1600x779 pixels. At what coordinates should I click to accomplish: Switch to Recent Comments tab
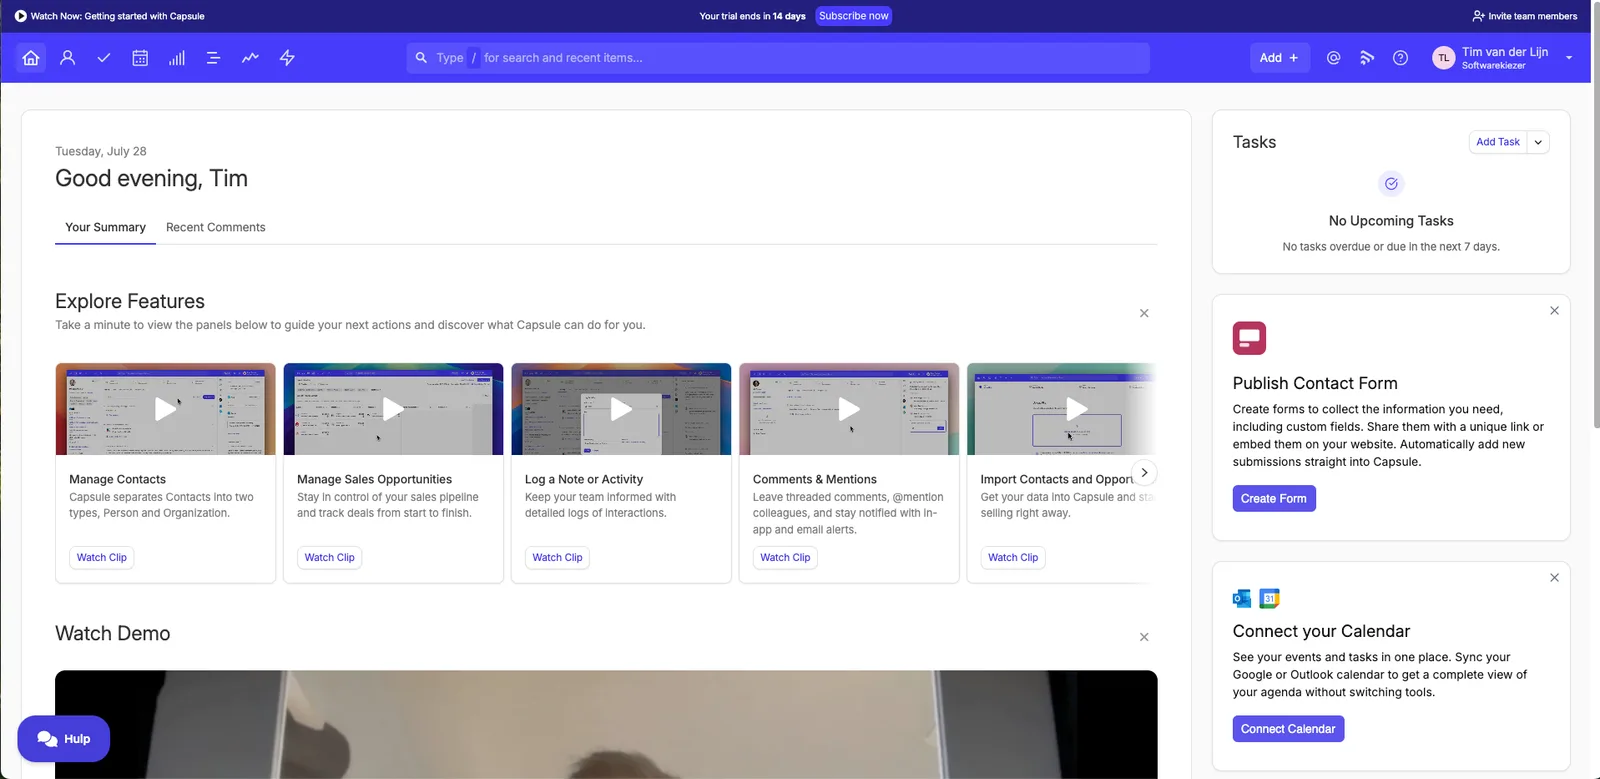216,227
